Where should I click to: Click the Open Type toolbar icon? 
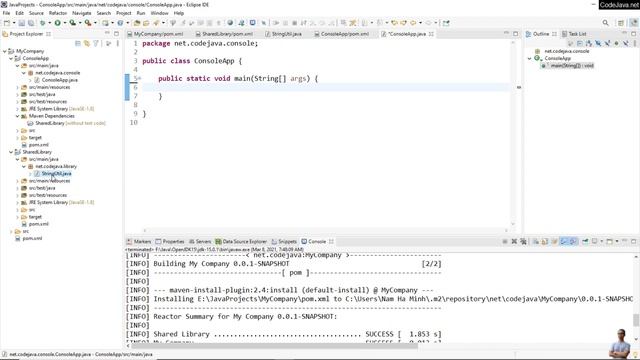pos(137,23)
